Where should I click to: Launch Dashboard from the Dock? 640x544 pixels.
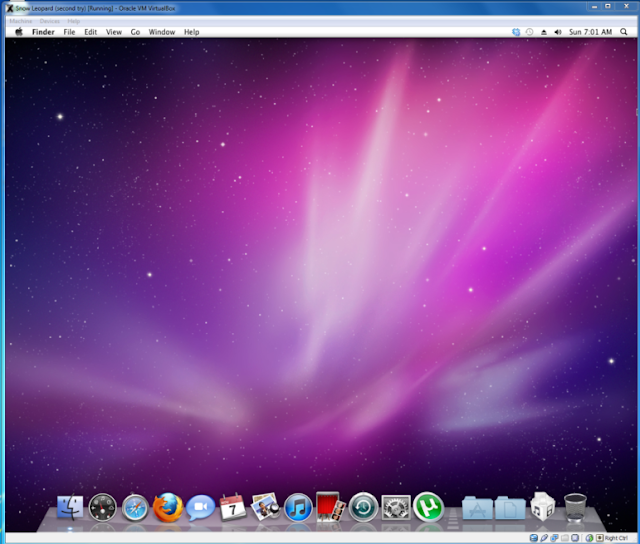tap(102, 508)
